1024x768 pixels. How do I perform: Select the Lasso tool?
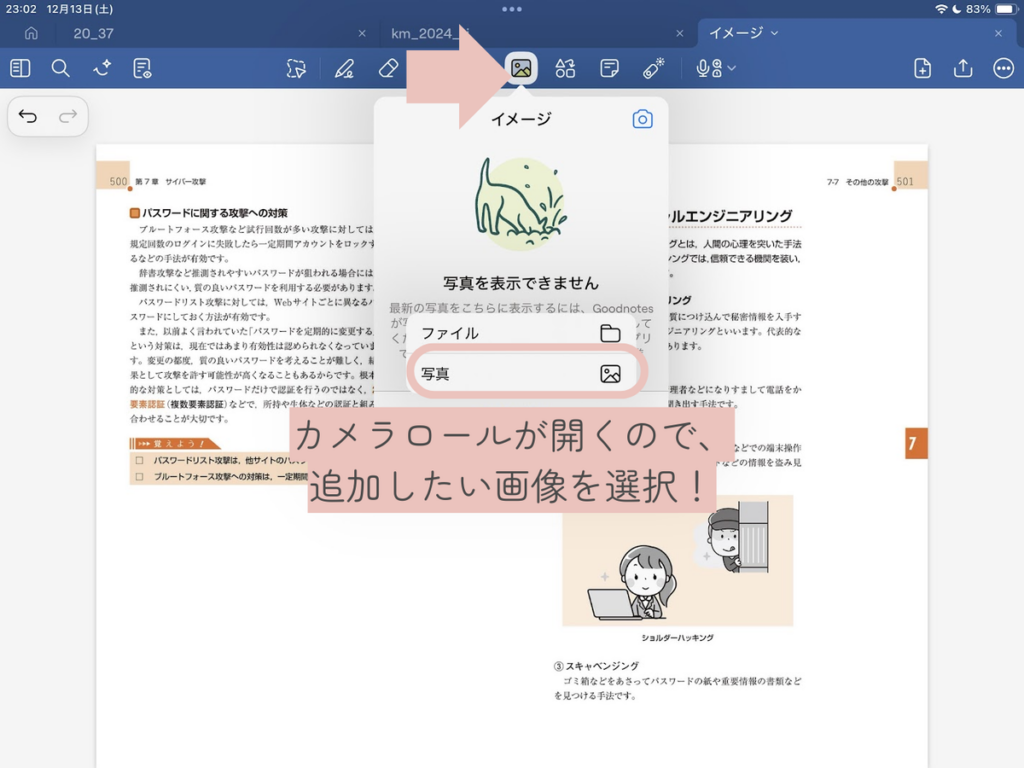pos(296,68)
